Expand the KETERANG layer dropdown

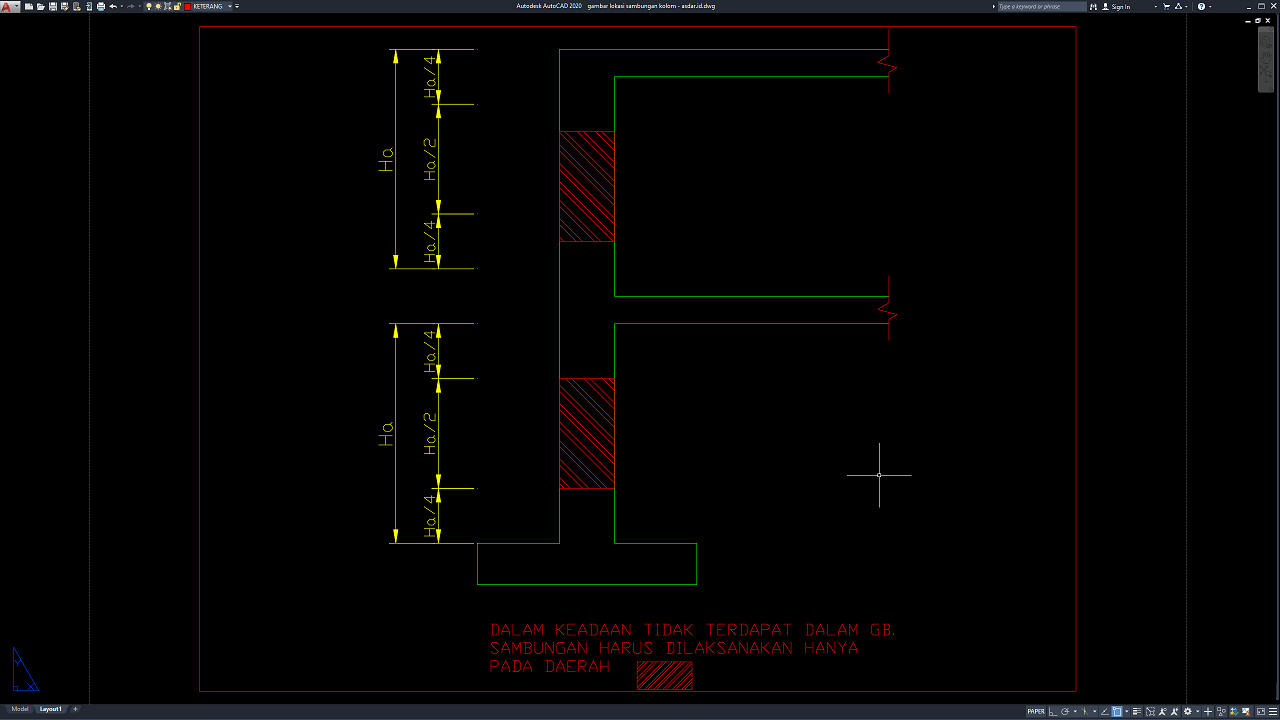229,6
